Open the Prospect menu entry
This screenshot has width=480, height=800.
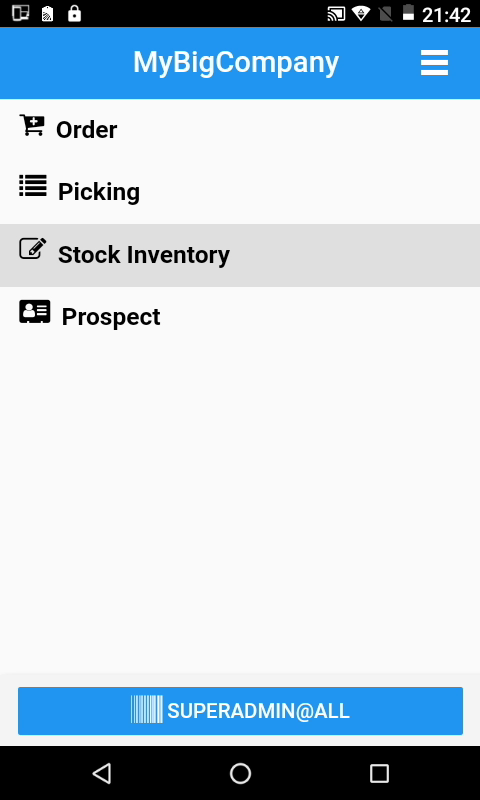pos(240,317)
